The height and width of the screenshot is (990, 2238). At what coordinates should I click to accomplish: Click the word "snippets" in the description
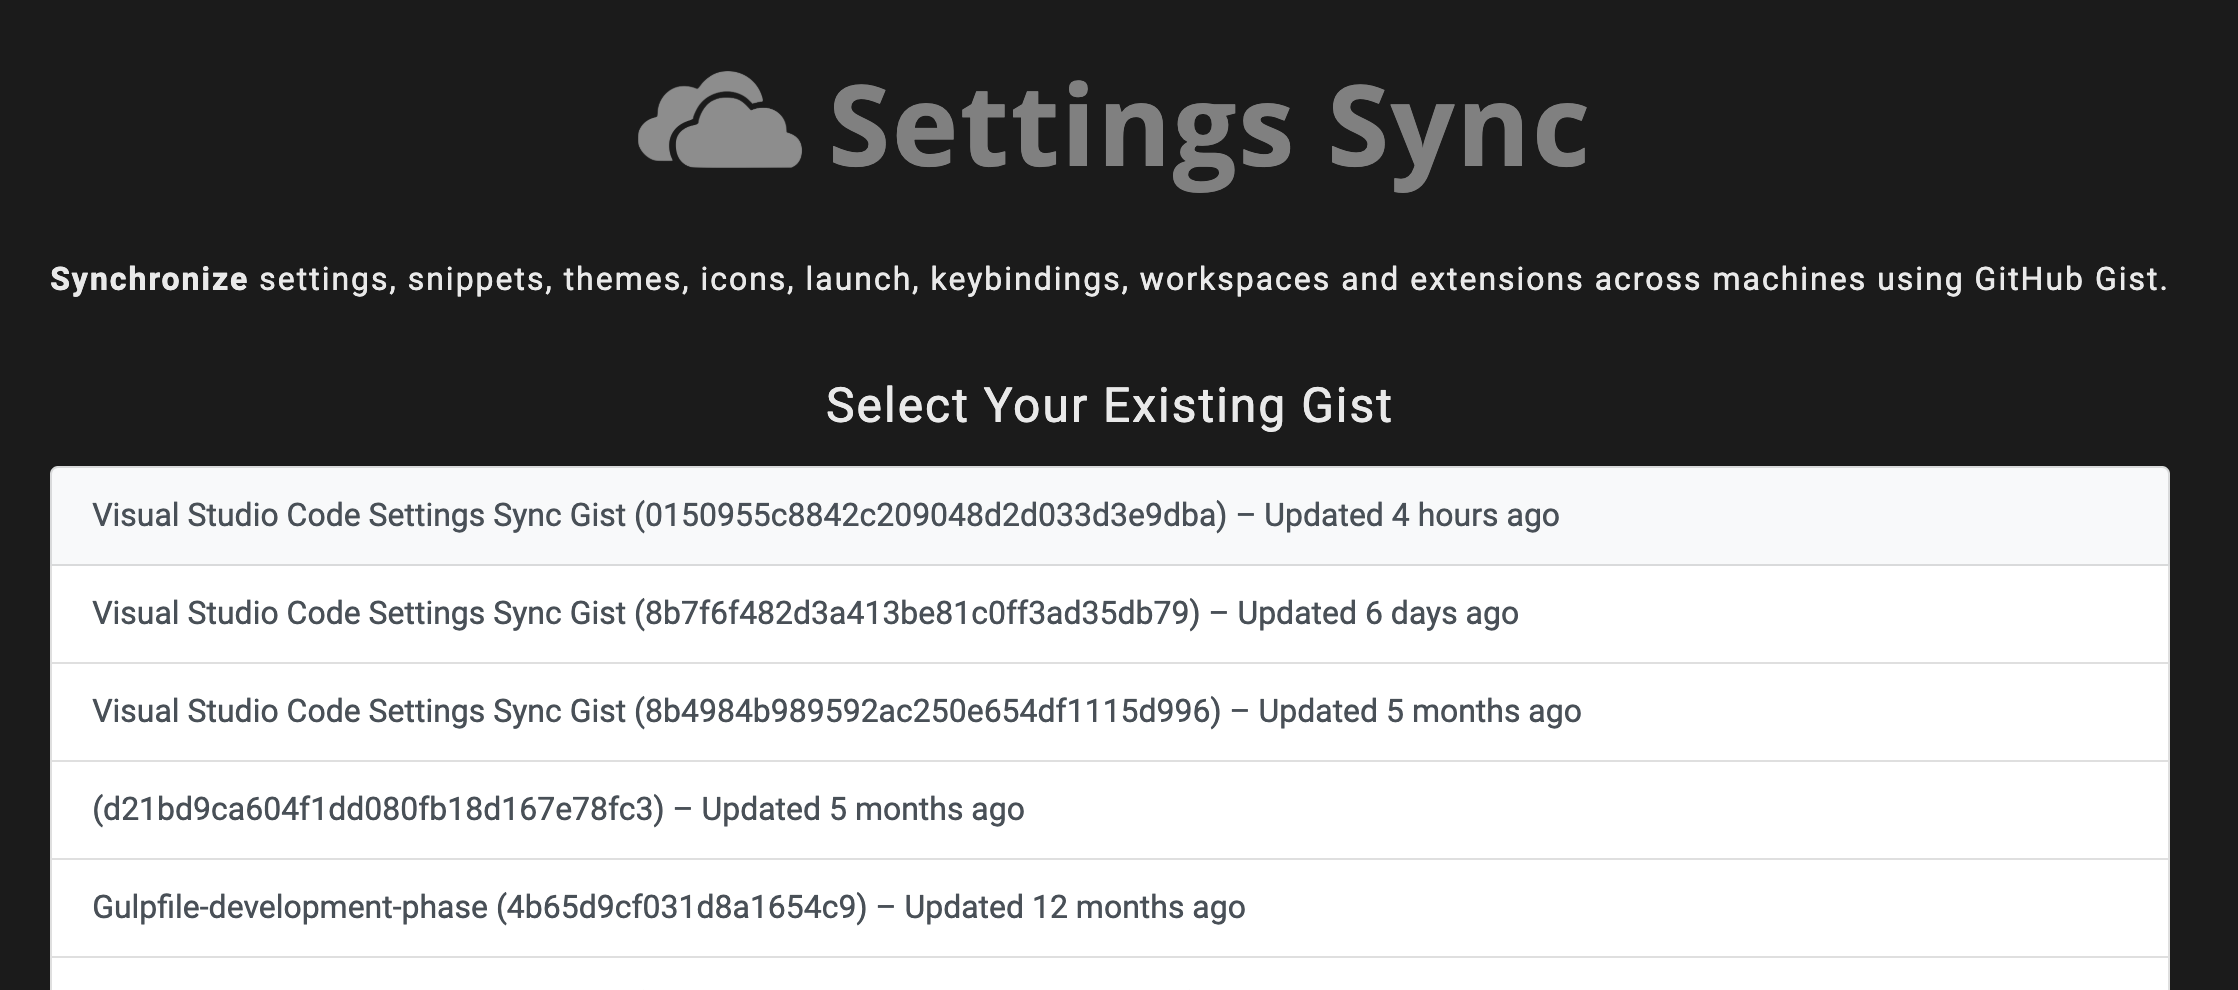pos(477,279)
